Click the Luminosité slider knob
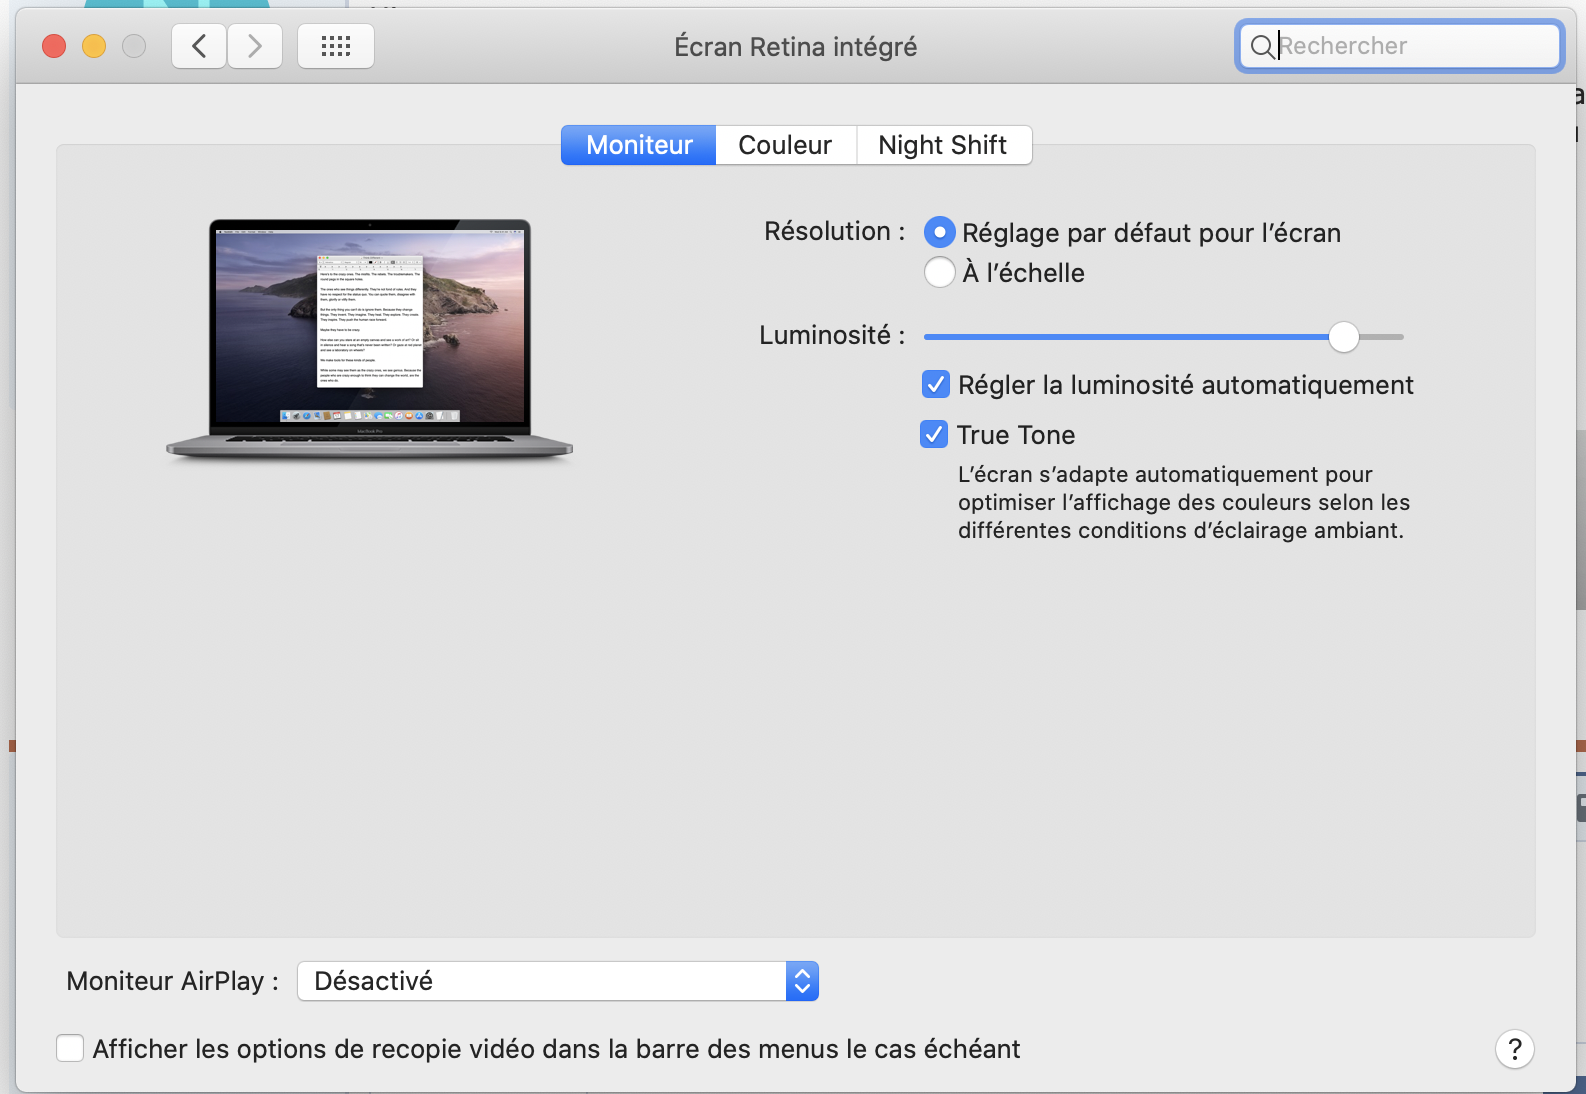This screenshot has width=1586, height=1094. pos(1344,337)
